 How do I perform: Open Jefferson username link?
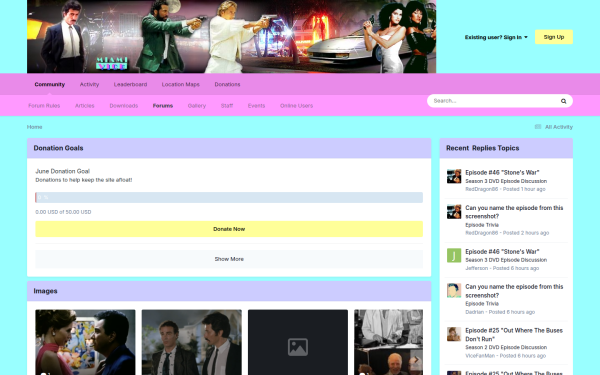[x=476, y=268]
